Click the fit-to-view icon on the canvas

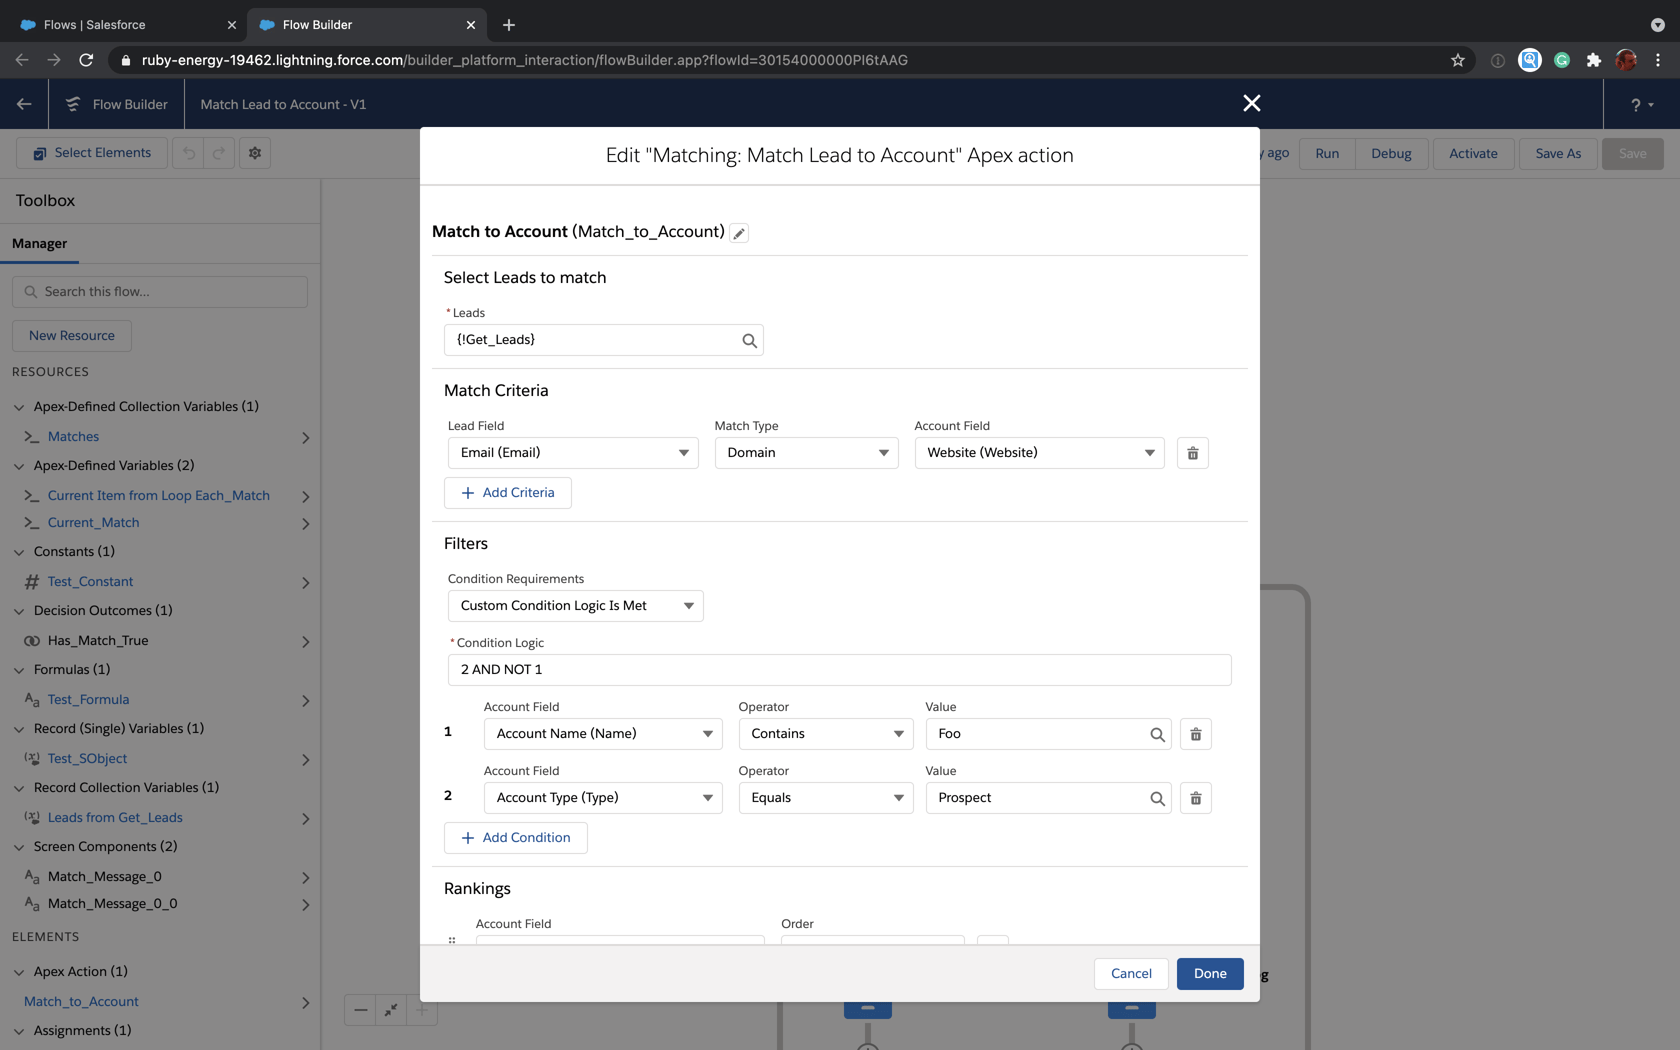(391, 1010)
